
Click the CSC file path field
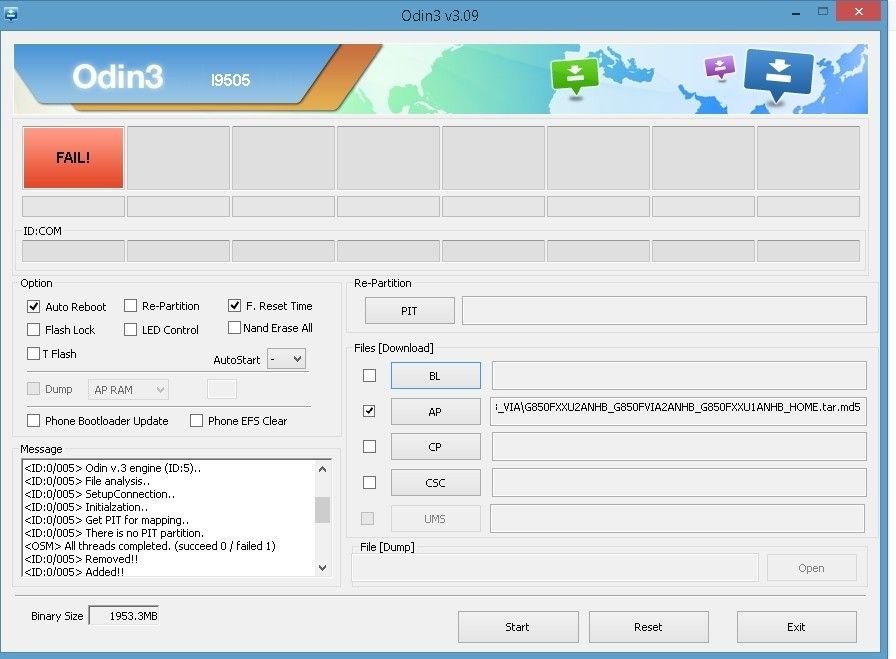pyautogui.click(x=679, y=482)
